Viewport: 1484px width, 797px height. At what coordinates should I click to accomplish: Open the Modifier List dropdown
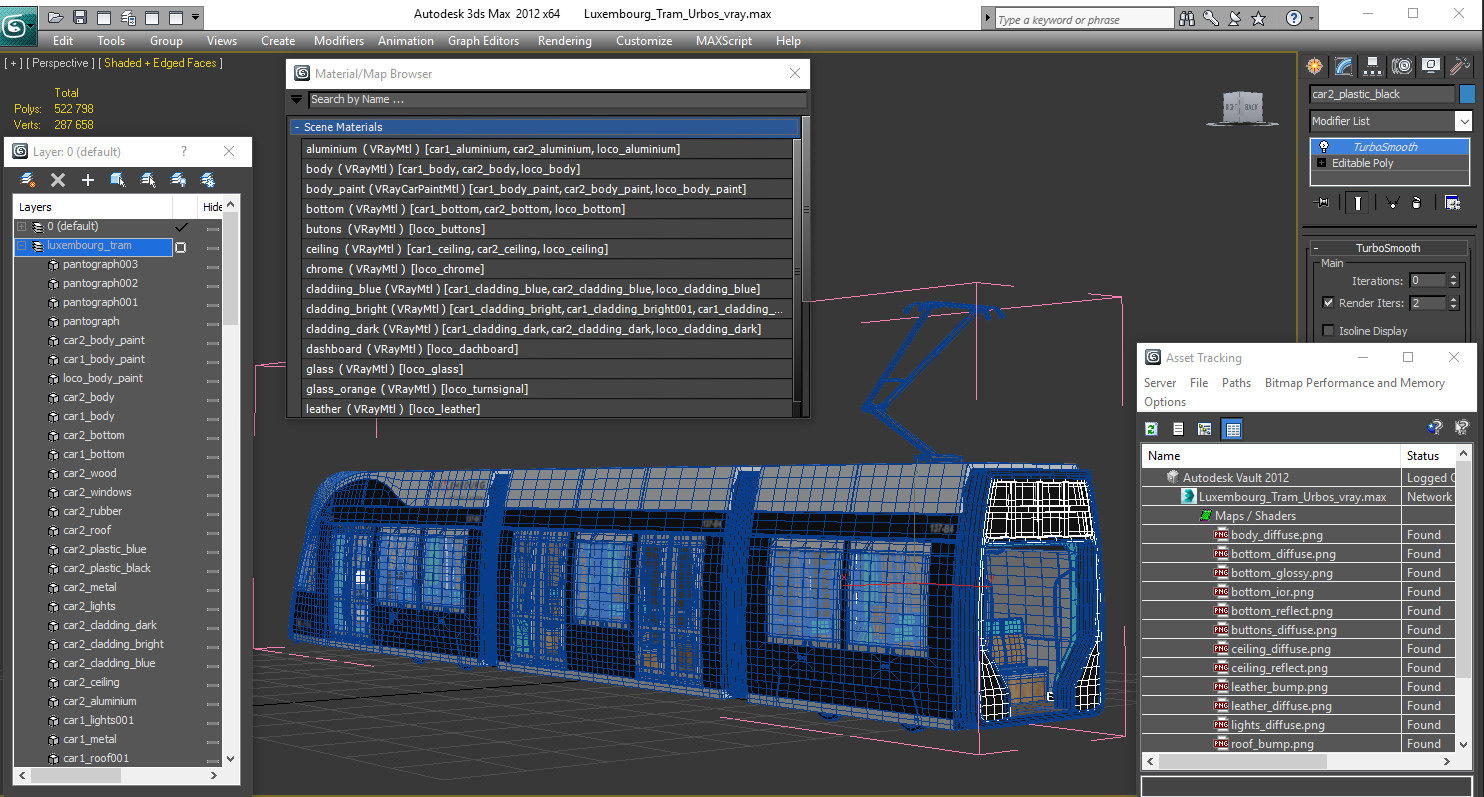1464,121
